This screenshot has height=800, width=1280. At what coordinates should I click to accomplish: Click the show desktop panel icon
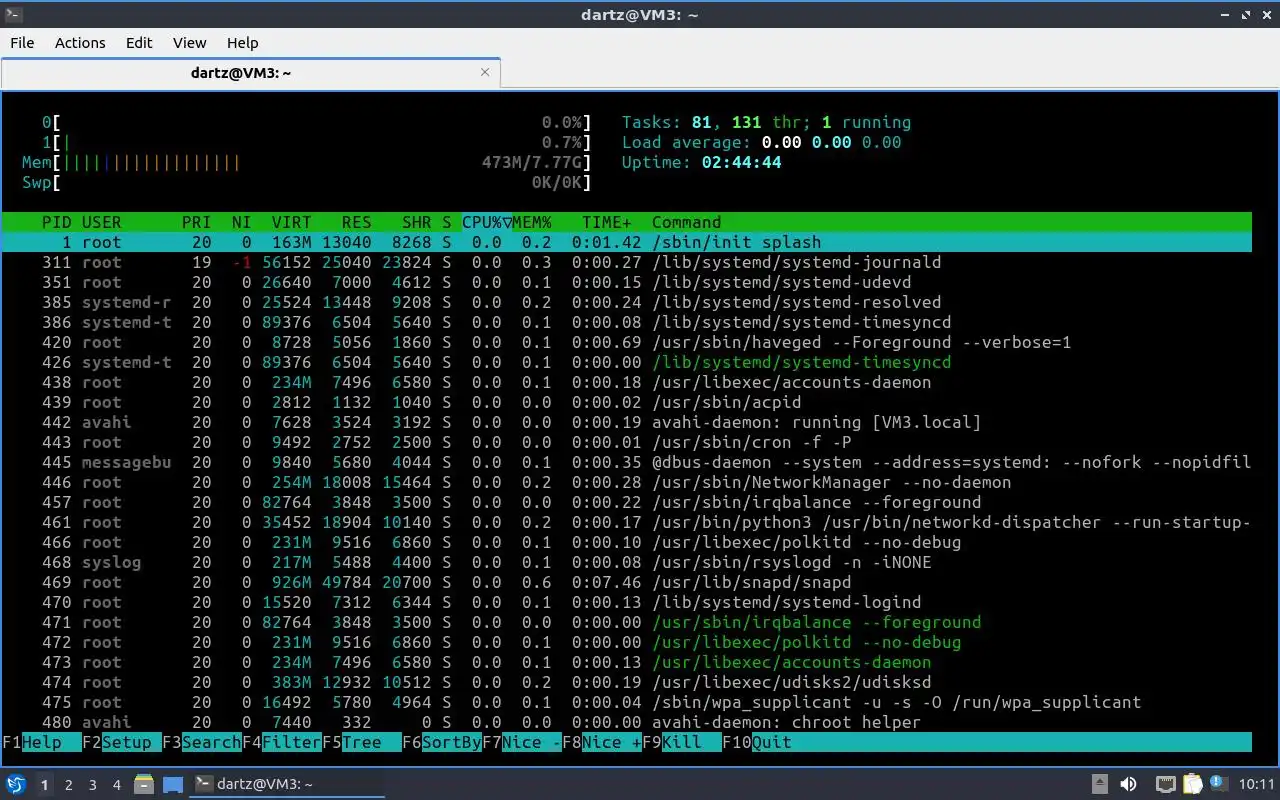pos(172,785)
